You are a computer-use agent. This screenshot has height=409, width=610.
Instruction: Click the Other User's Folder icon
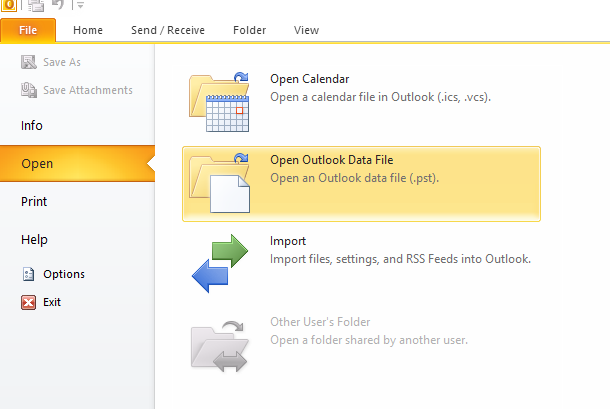click(x=219, y=346)
